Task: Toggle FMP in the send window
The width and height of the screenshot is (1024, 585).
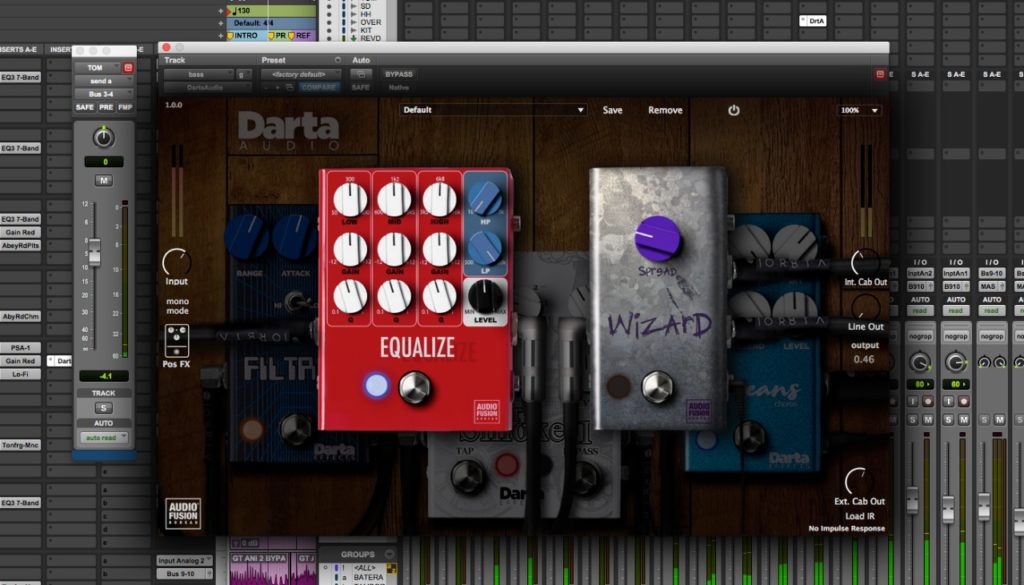Action: pos(125,107)
